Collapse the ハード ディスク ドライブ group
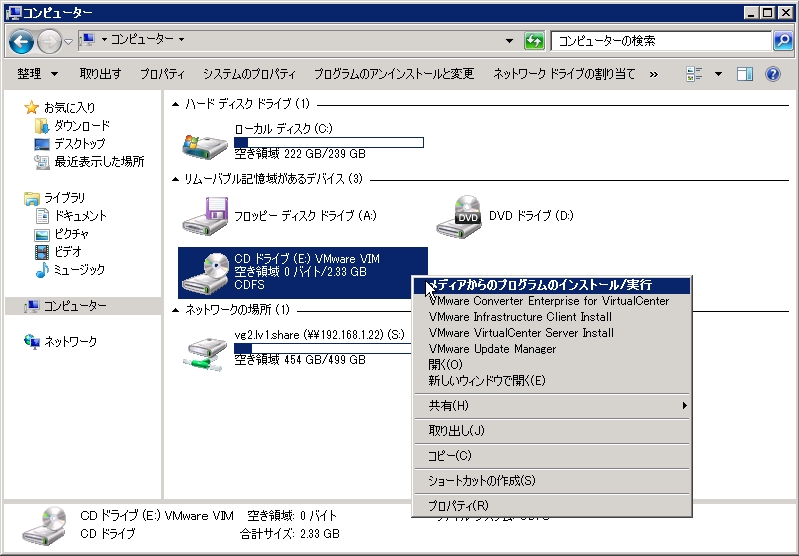The height and width of the screenshot is (556, 799). pyautogui.click(x=176, y=104)
